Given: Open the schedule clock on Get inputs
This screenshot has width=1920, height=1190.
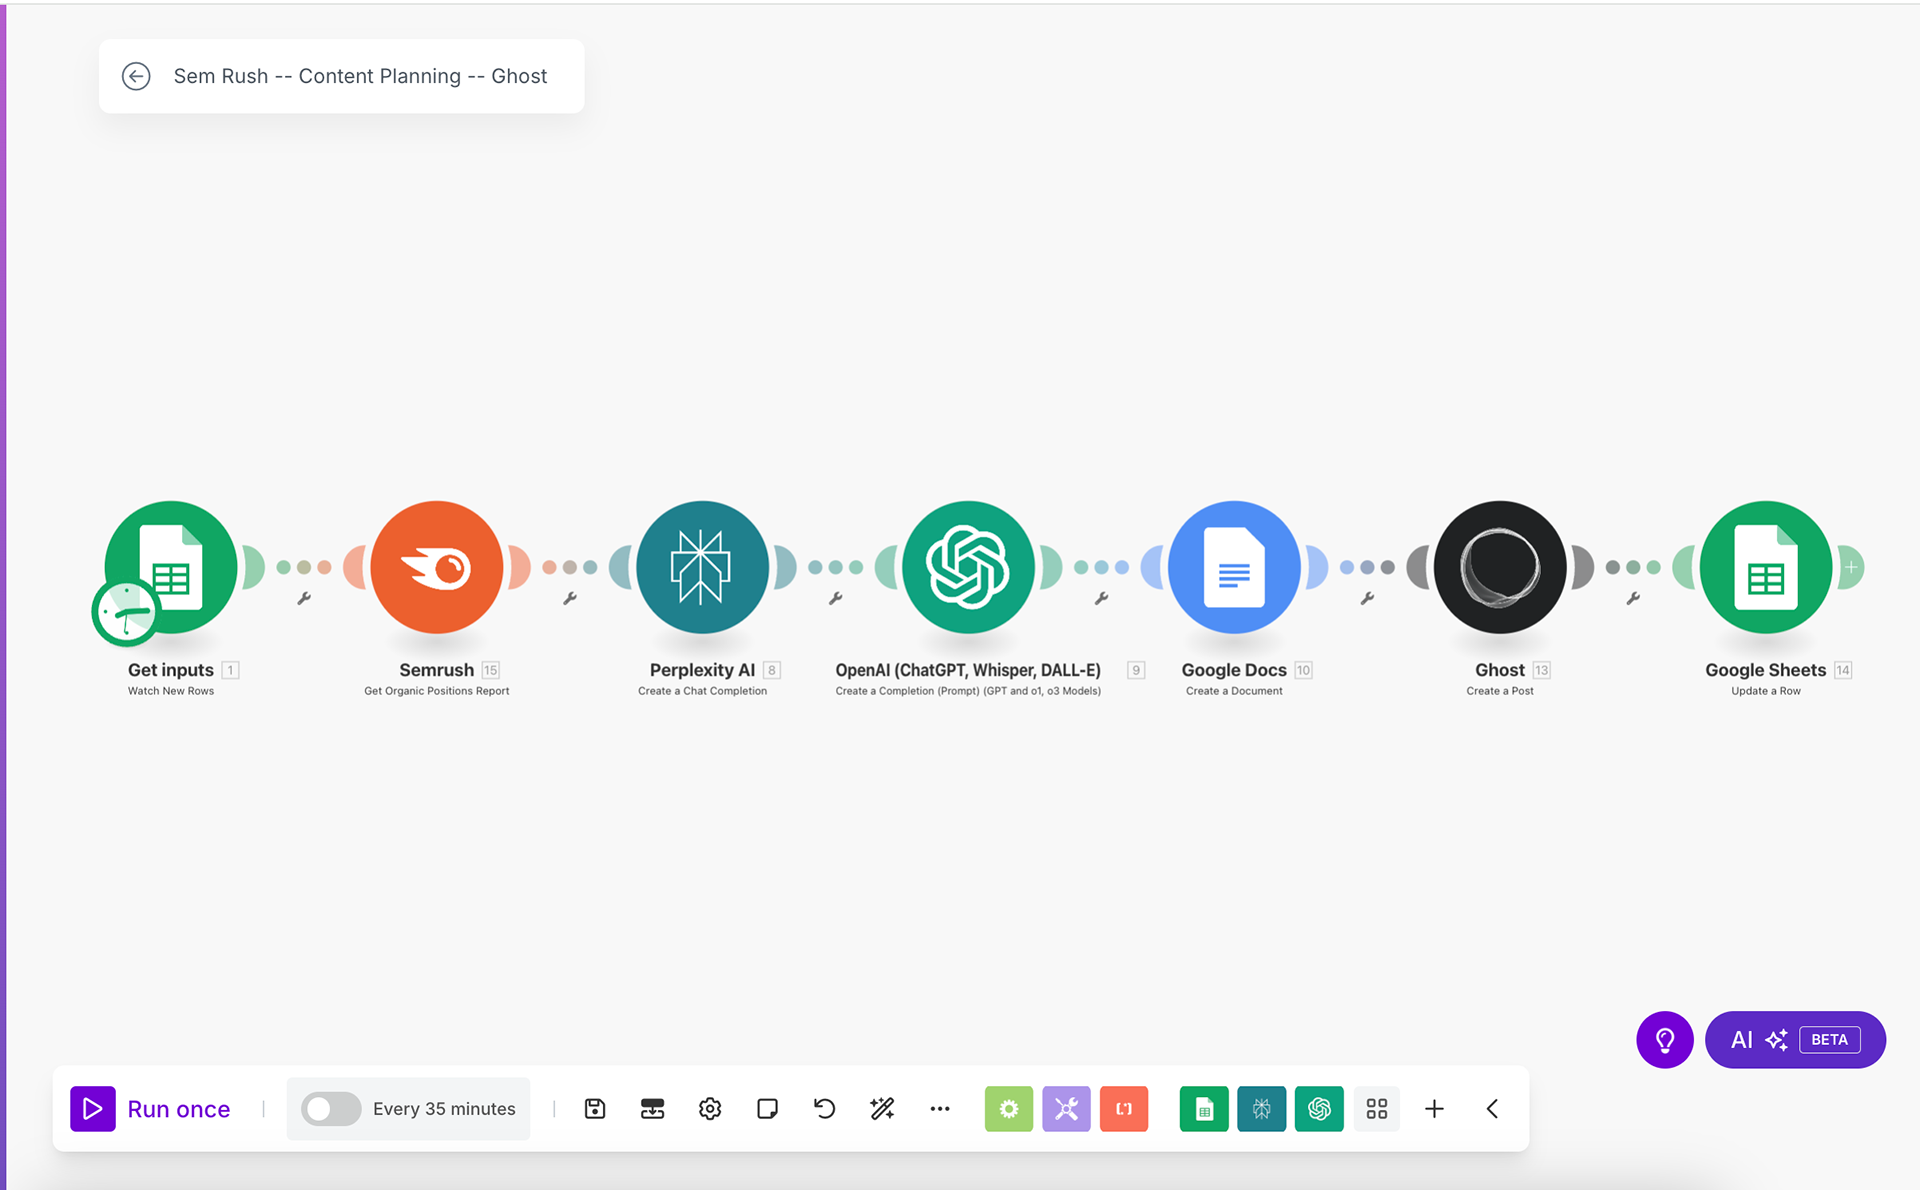Looking at the screenshot, I should point(126,612).
